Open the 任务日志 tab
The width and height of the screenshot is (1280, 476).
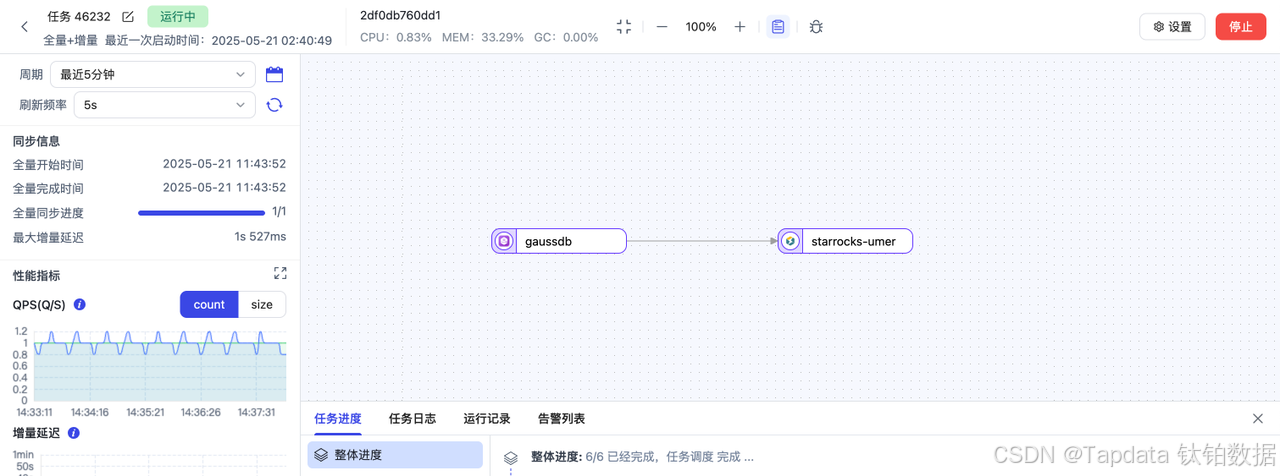coord(412,419)
